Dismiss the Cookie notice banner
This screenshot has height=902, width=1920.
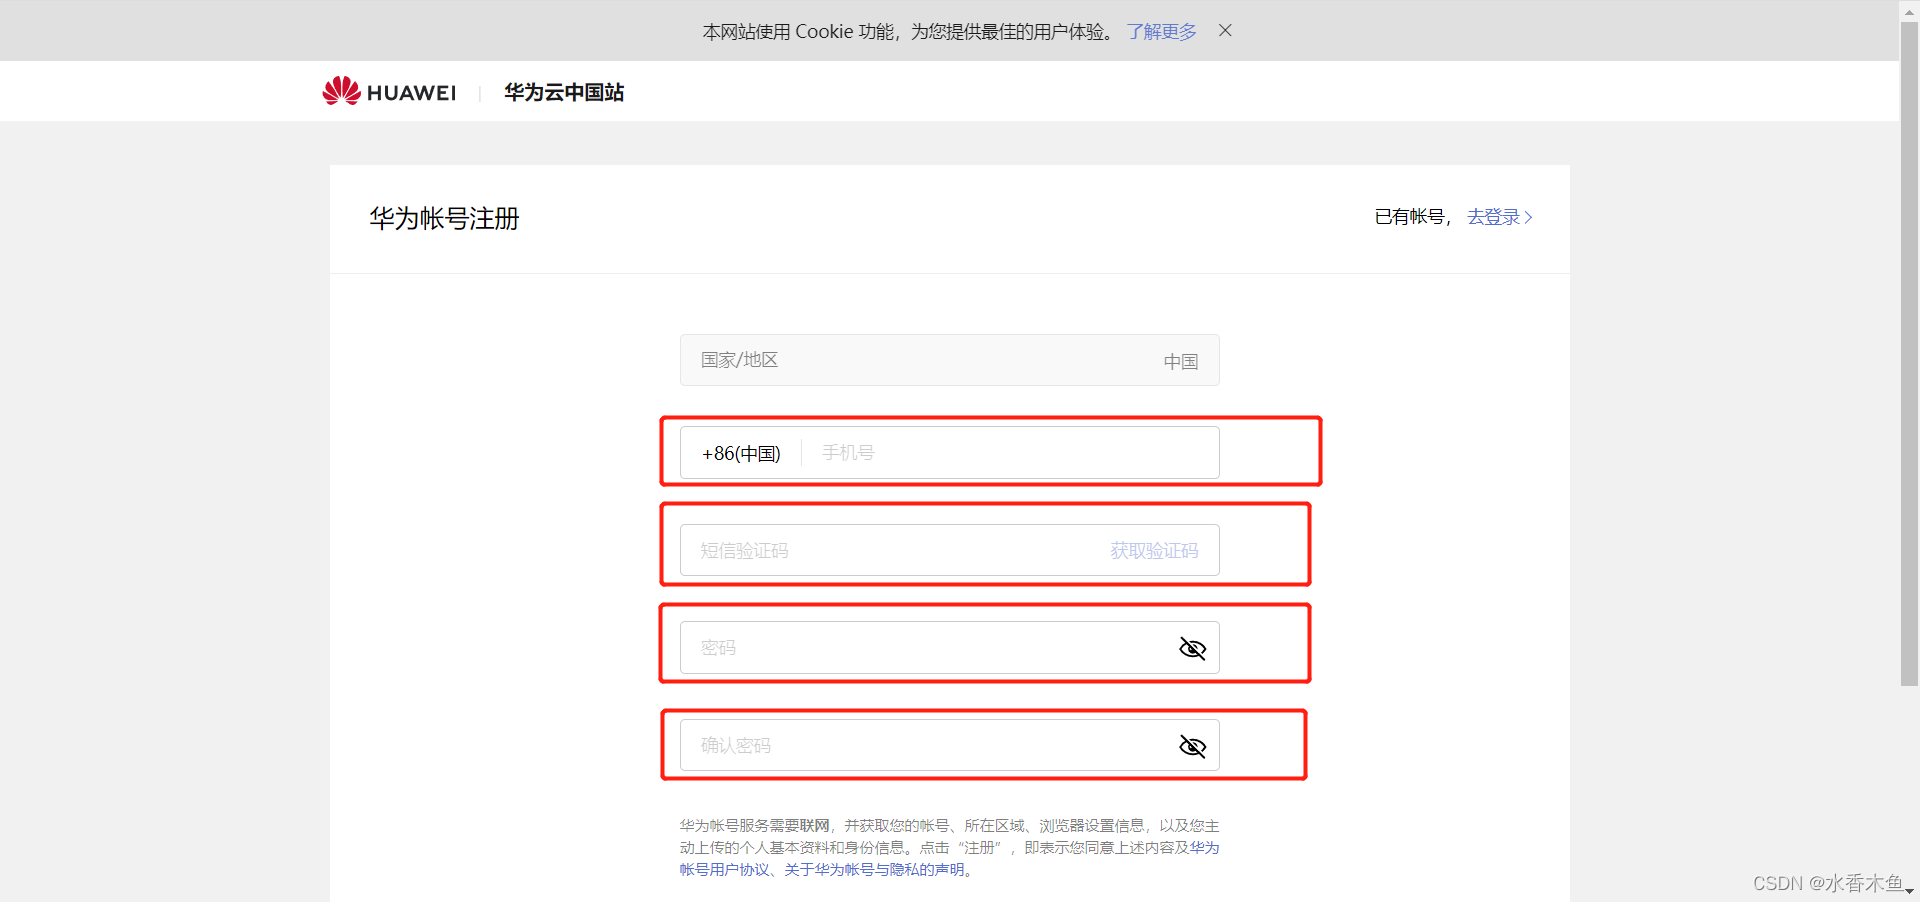tap(1224, 30)
